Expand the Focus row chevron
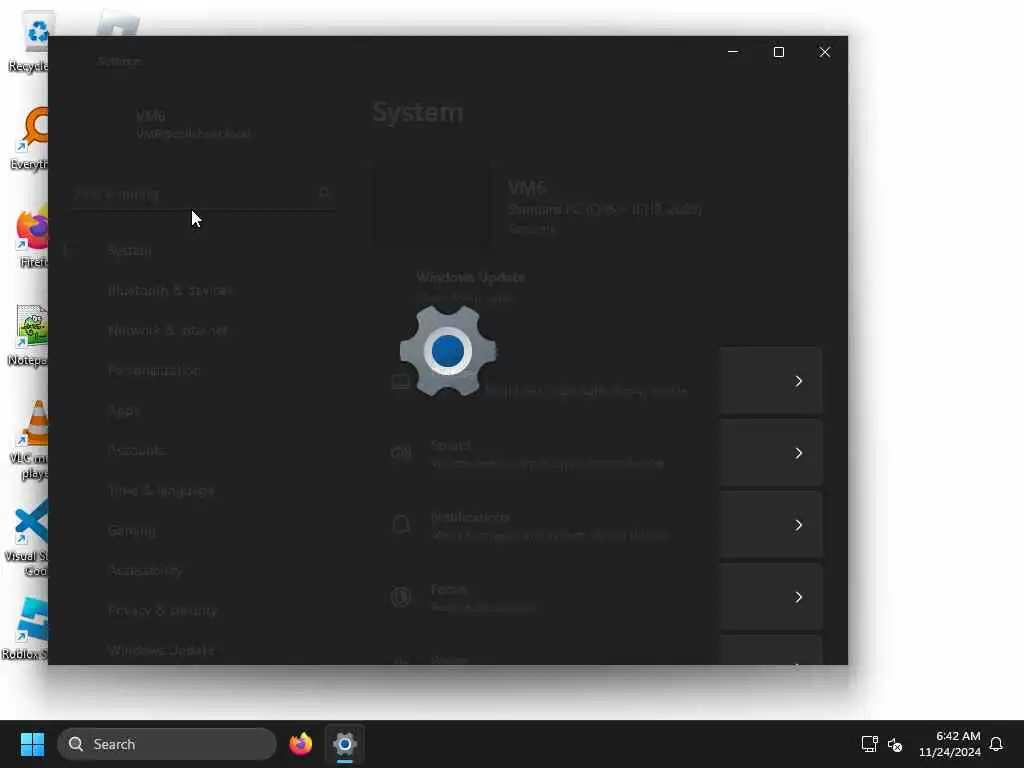 pos(798,597)
